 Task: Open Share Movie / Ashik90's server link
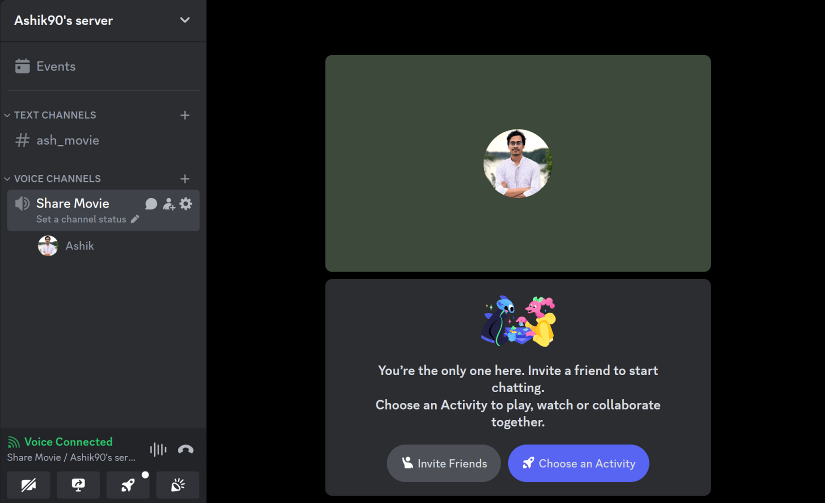71,458
